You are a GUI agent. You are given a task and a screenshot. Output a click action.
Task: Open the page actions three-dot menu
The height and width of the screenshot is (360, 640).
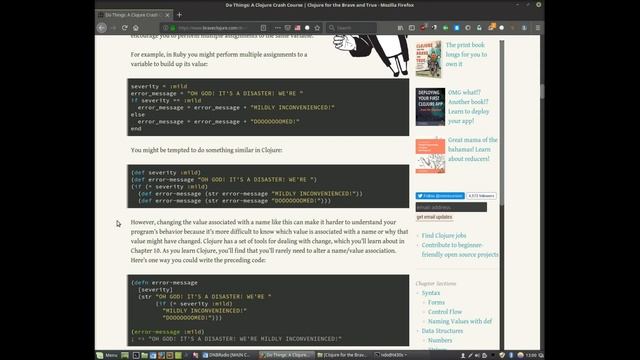[278, 28]
